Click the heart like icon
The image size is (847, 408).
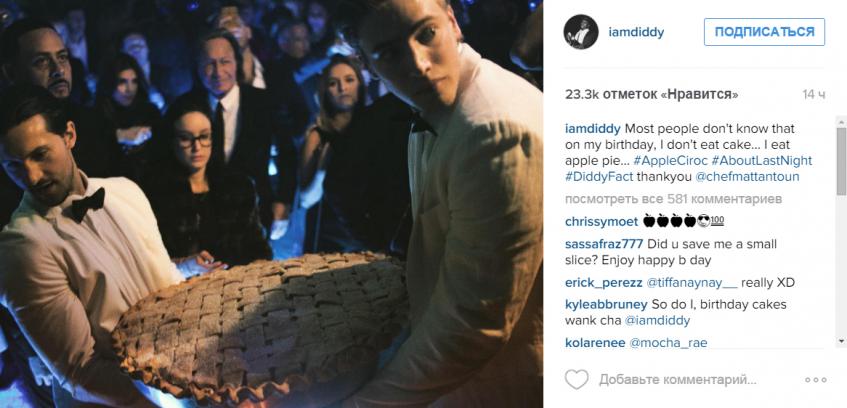[576, 380]
